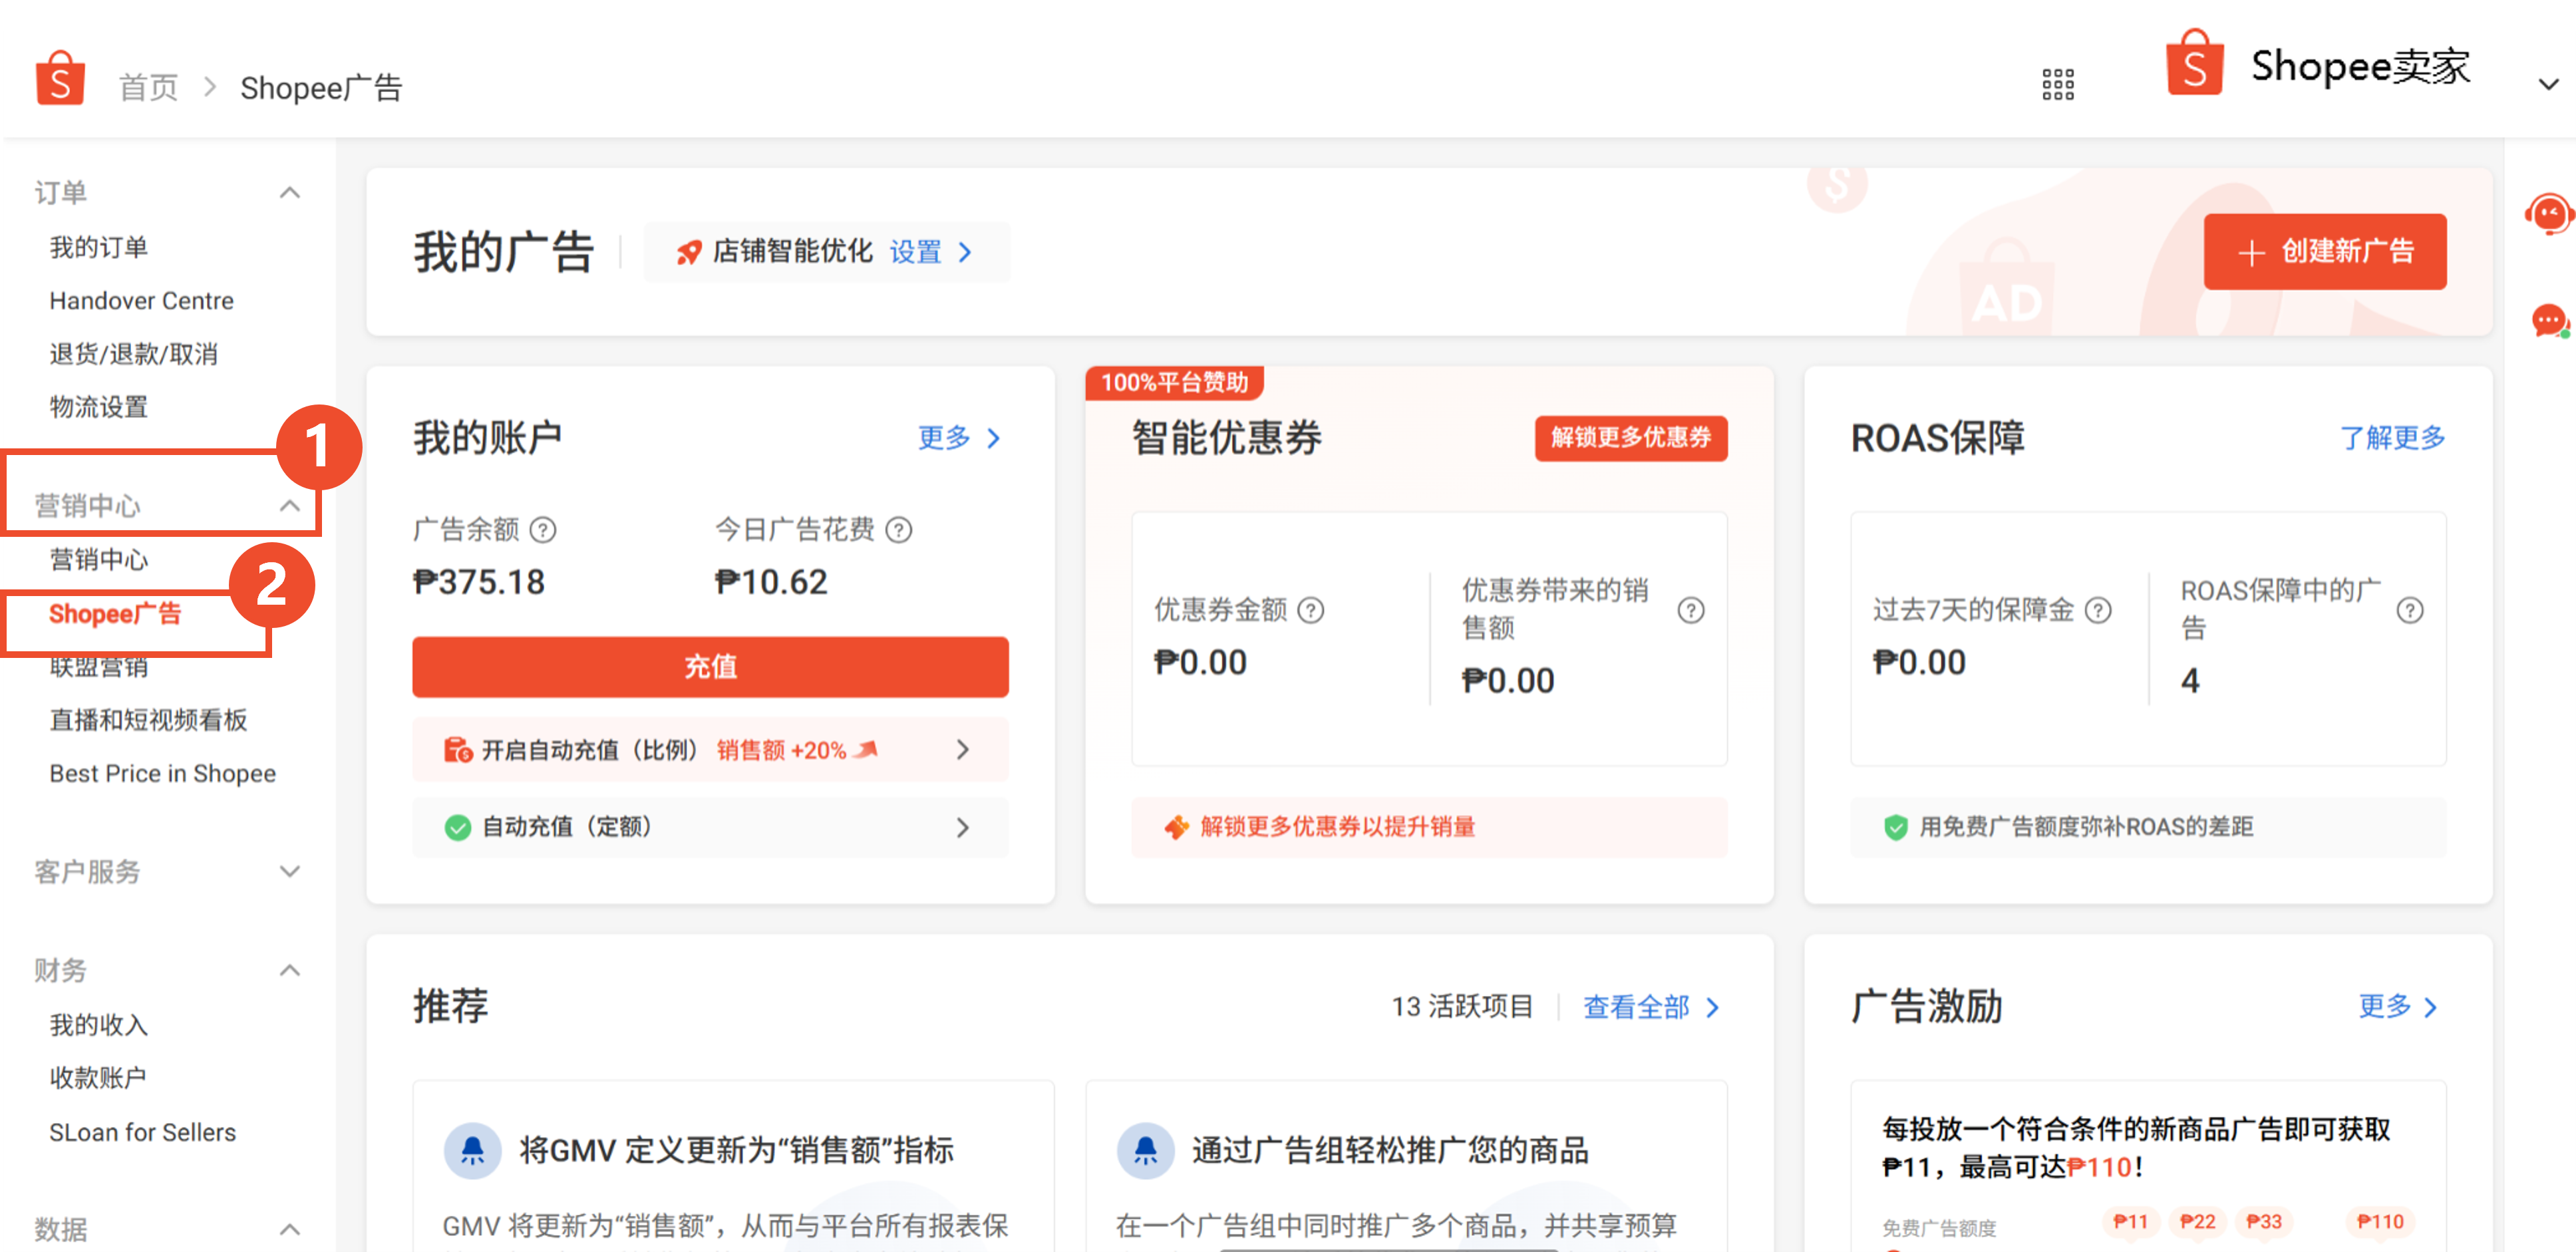Click the ₱110 reward milestone in 广告激励
Viewport: 2576px width, 1252px height.
(2379, 1221)
